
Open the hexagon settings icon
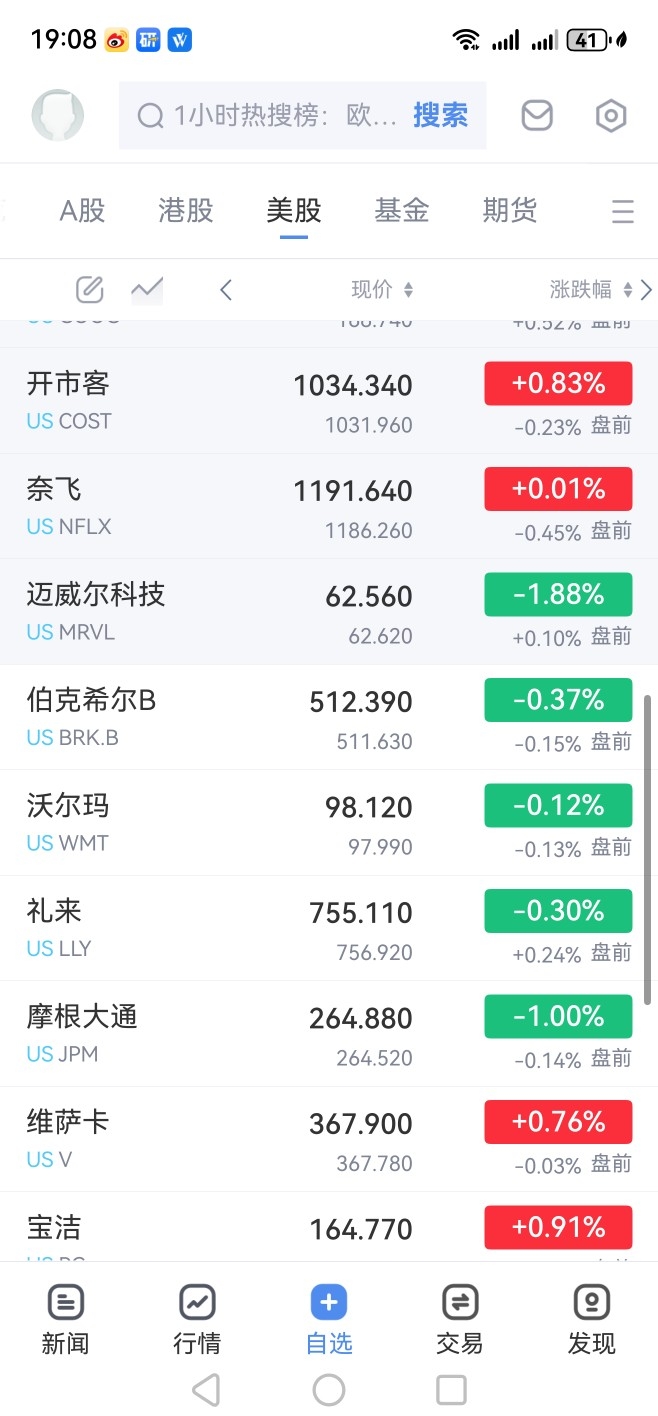pyautogui.click(x=610, y=116)
